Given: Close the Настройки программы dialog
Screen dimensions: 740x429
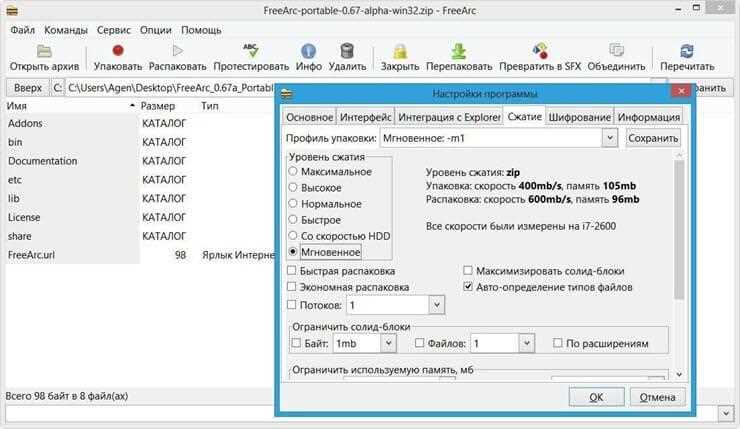Looking at the screenshot, I should pyautogui.click(x=681, y=91).
